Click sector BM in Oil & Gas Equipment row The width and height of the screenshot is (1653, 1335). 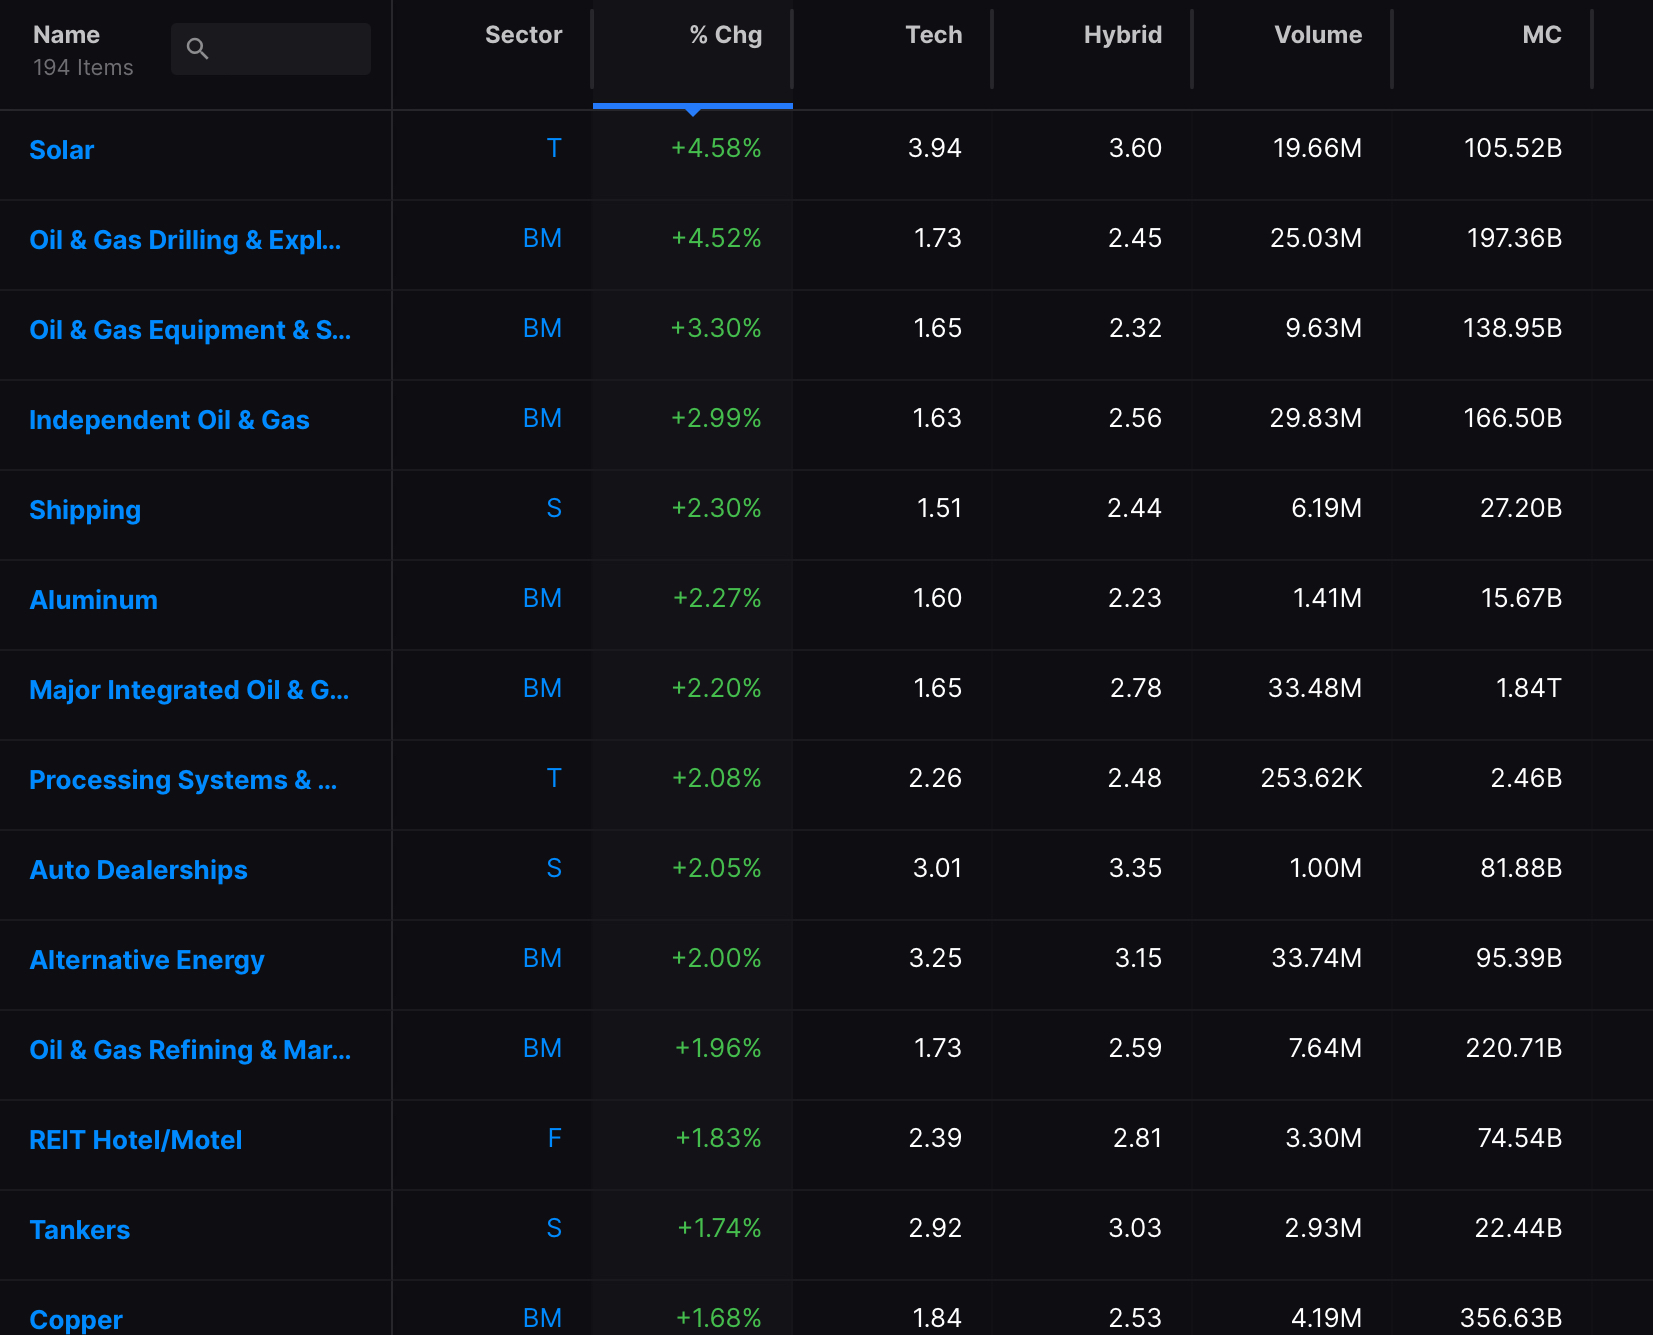(542, 328)
